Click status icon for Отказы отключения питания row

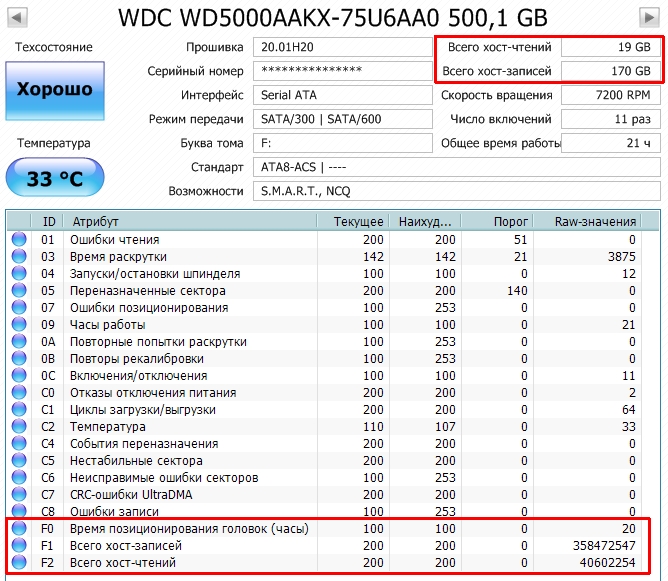19,392
